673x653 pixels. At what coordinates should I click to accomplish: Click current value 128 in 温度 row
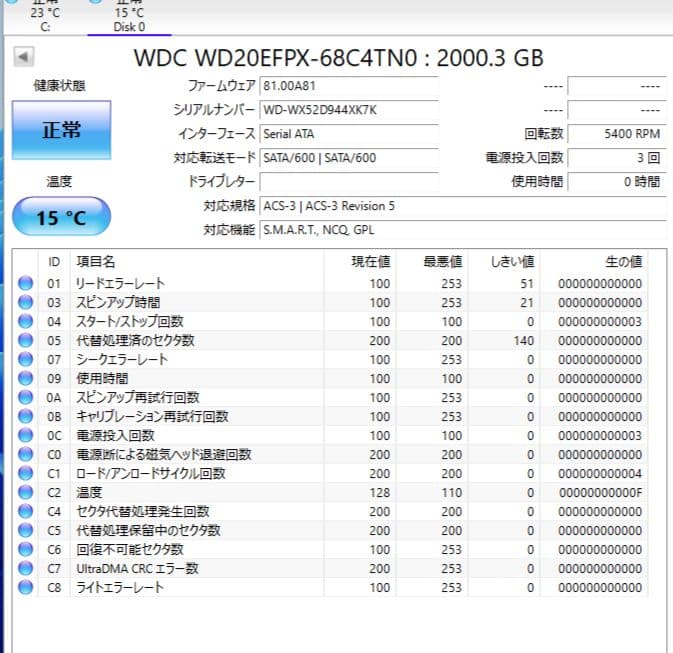380,492
